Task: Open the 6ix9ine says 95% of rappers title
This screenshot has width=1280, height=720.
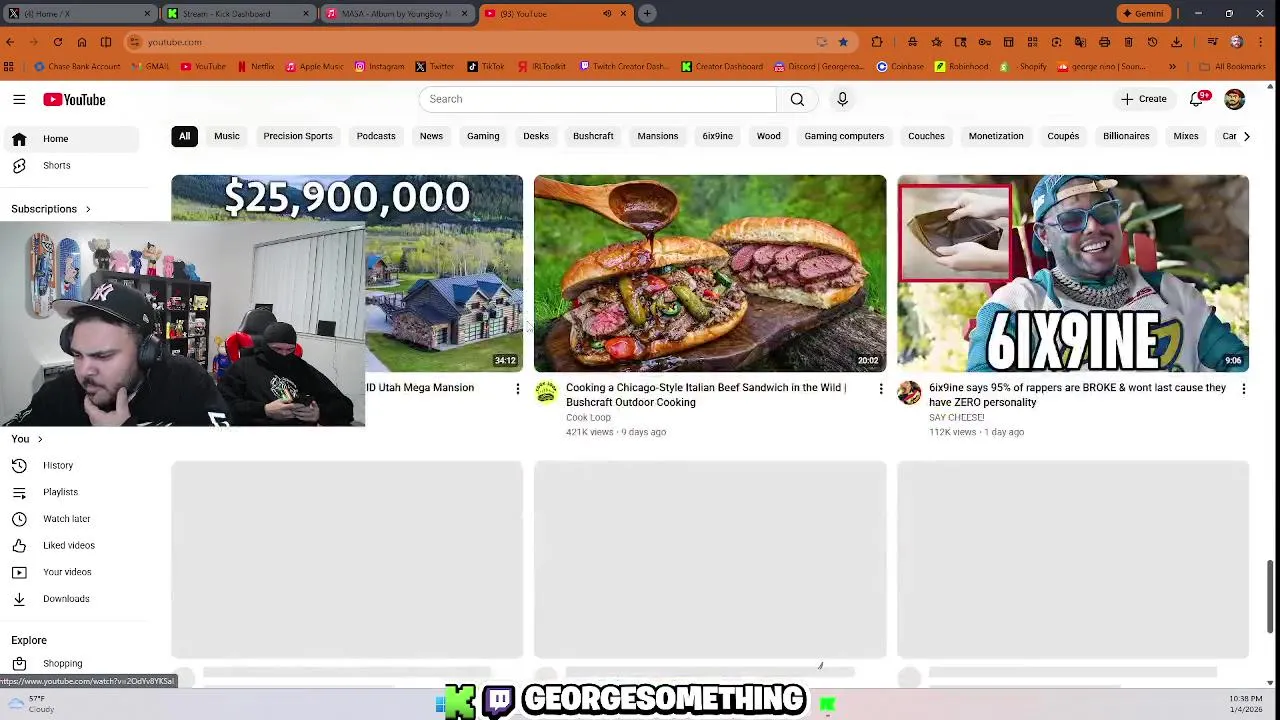Action: coord(1077,395)
